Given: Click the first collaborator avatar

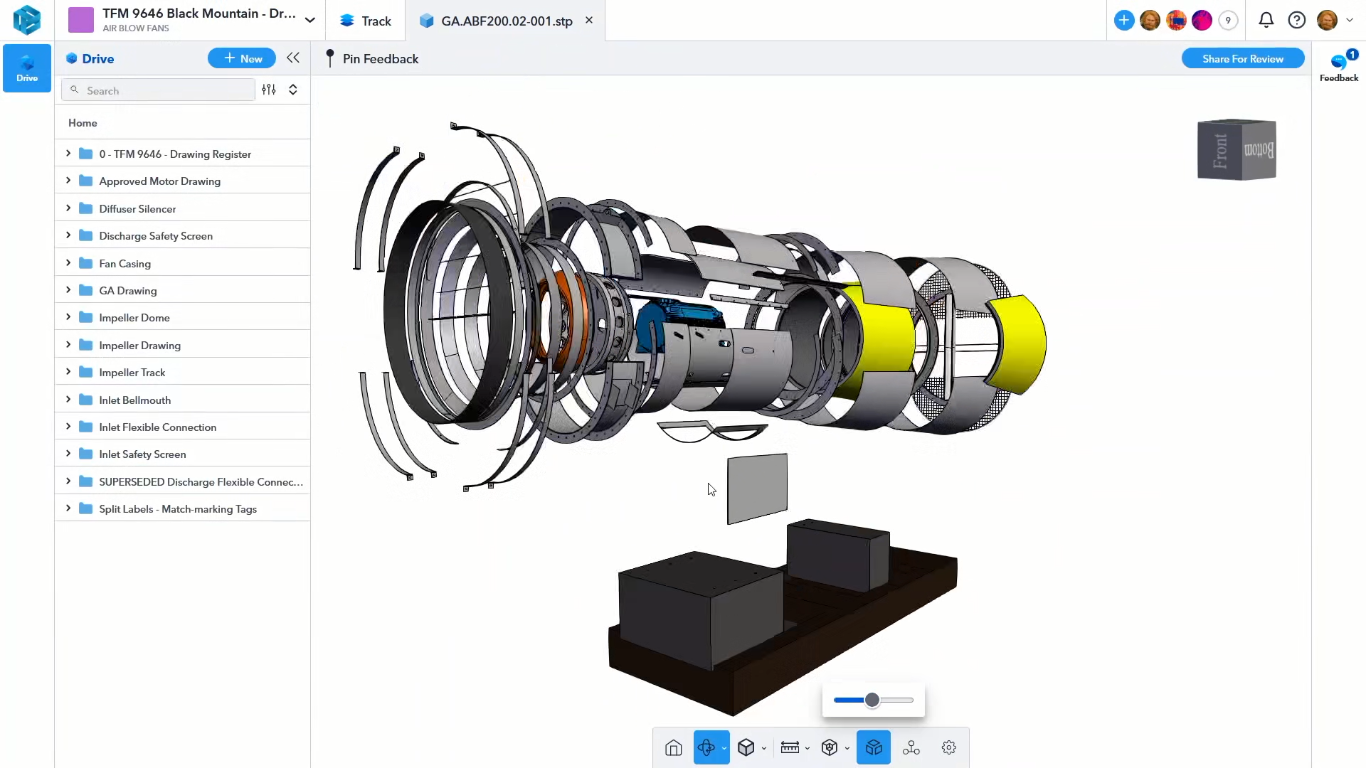Looking at the screenshot, I should point(1150,20).
